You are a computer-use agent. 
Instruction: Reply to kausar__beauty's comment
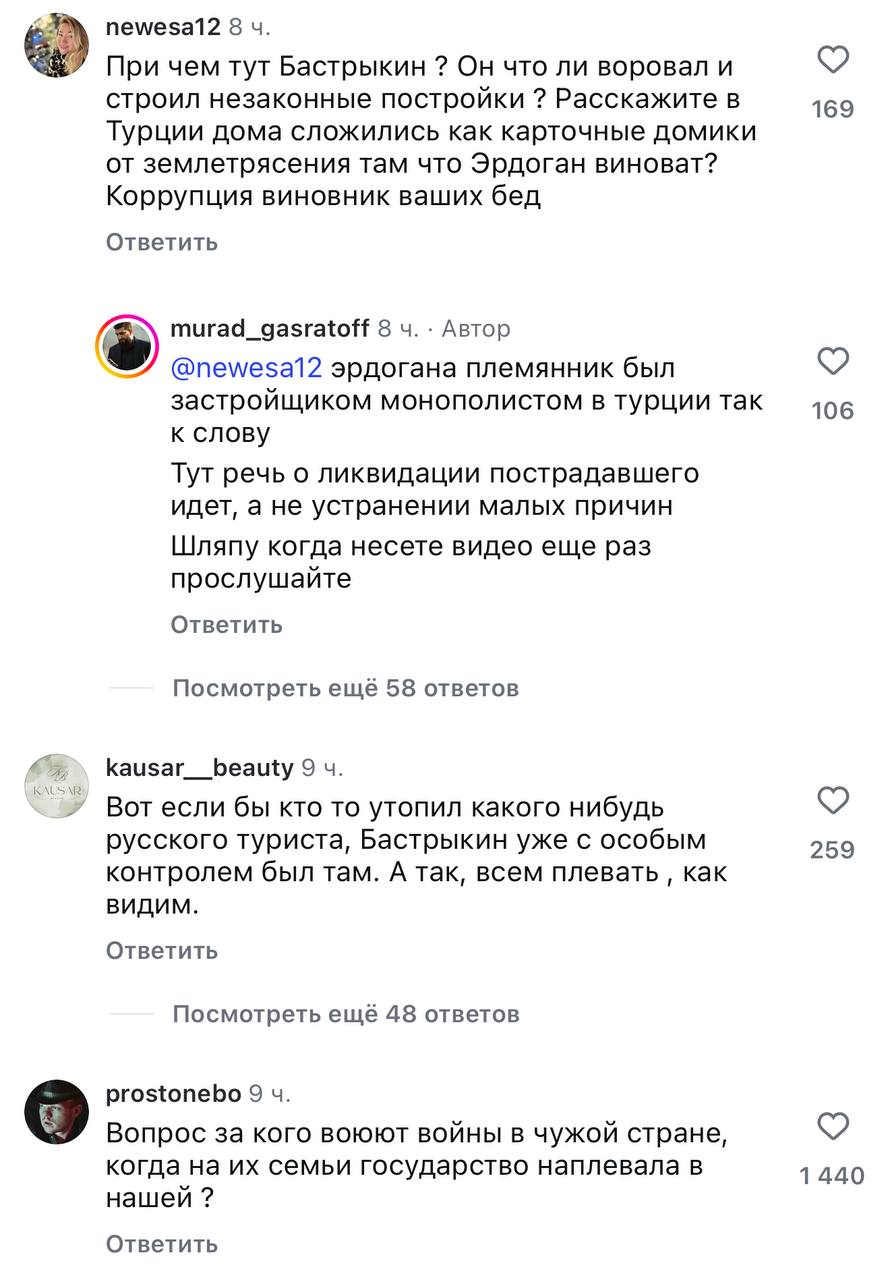160,952
